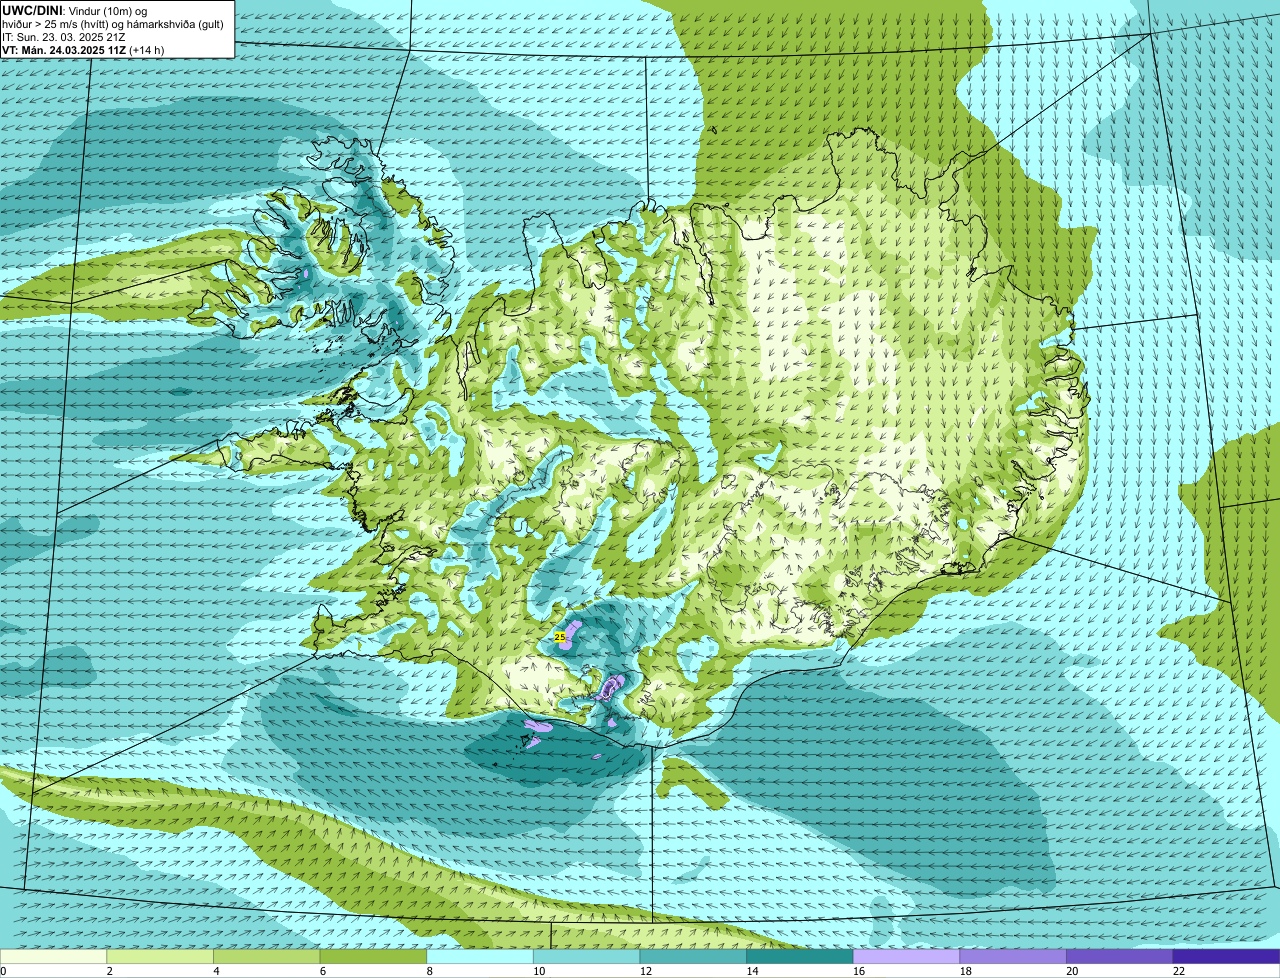Screen dimensions: 1280x978
Task: Click the legend tick label '6'
Action: (x=324, y=971)
